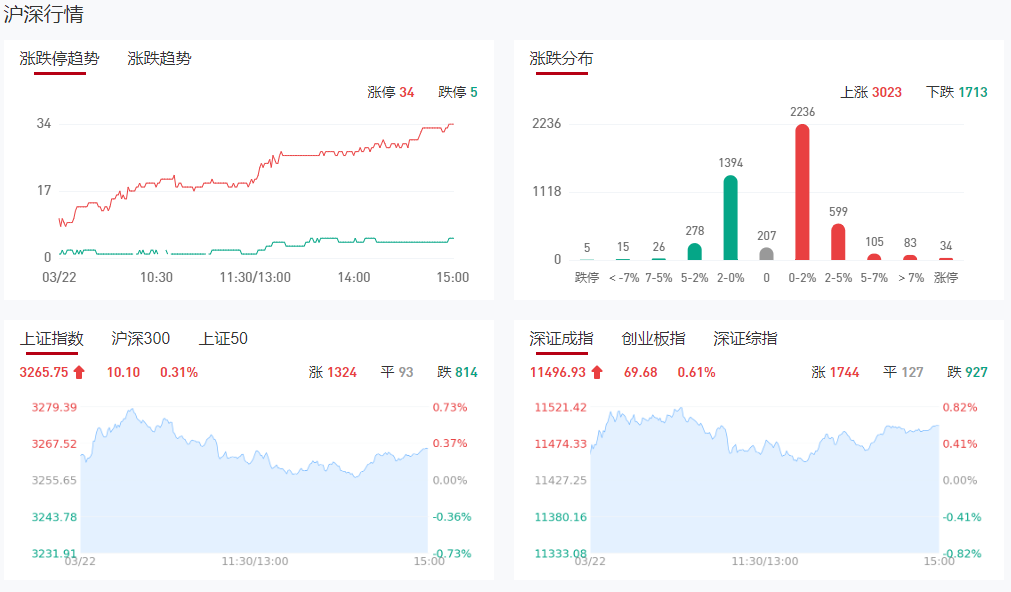Click the tall red 0-2% bar
This screenshot has width=1011, height=592.
pyautogui.click(x=802, y=192)
